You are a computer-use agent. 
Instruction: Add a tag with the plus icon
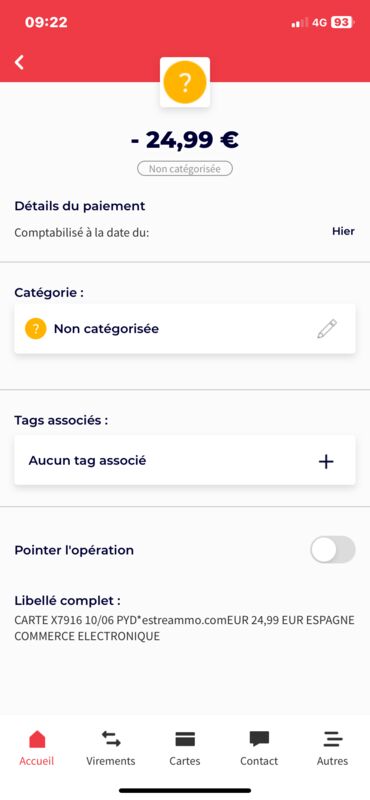pos(326,462)
